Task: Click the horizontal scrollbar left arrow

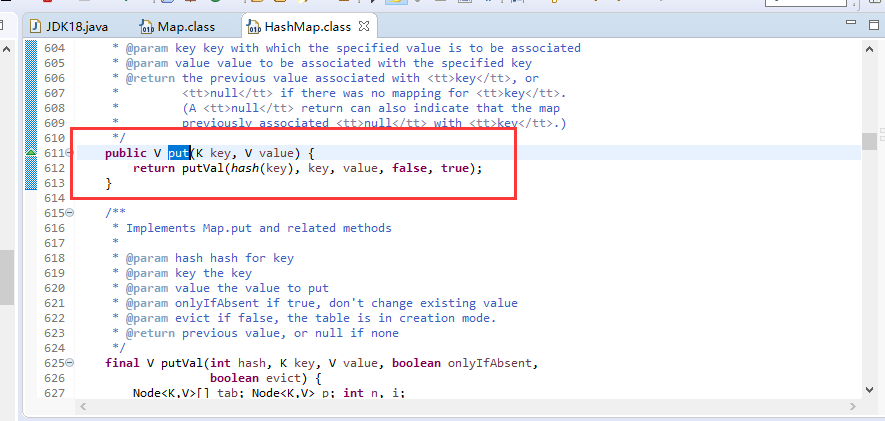Action: [x=83, y=406]
